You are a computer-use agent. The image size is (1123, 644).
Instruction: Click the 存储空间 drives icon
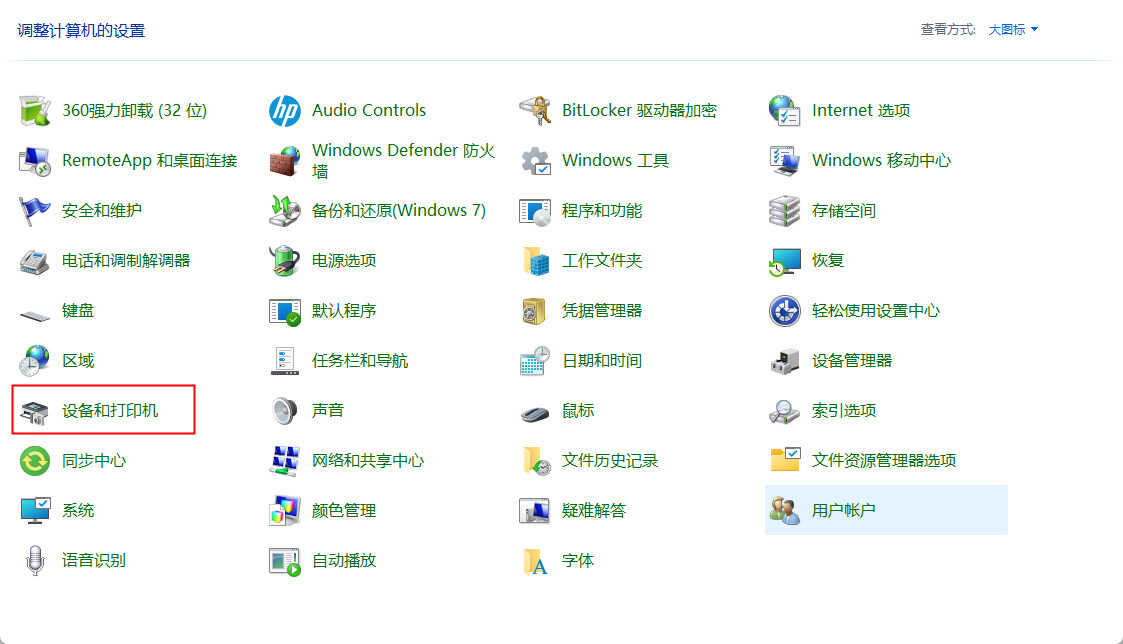(784, 211)
